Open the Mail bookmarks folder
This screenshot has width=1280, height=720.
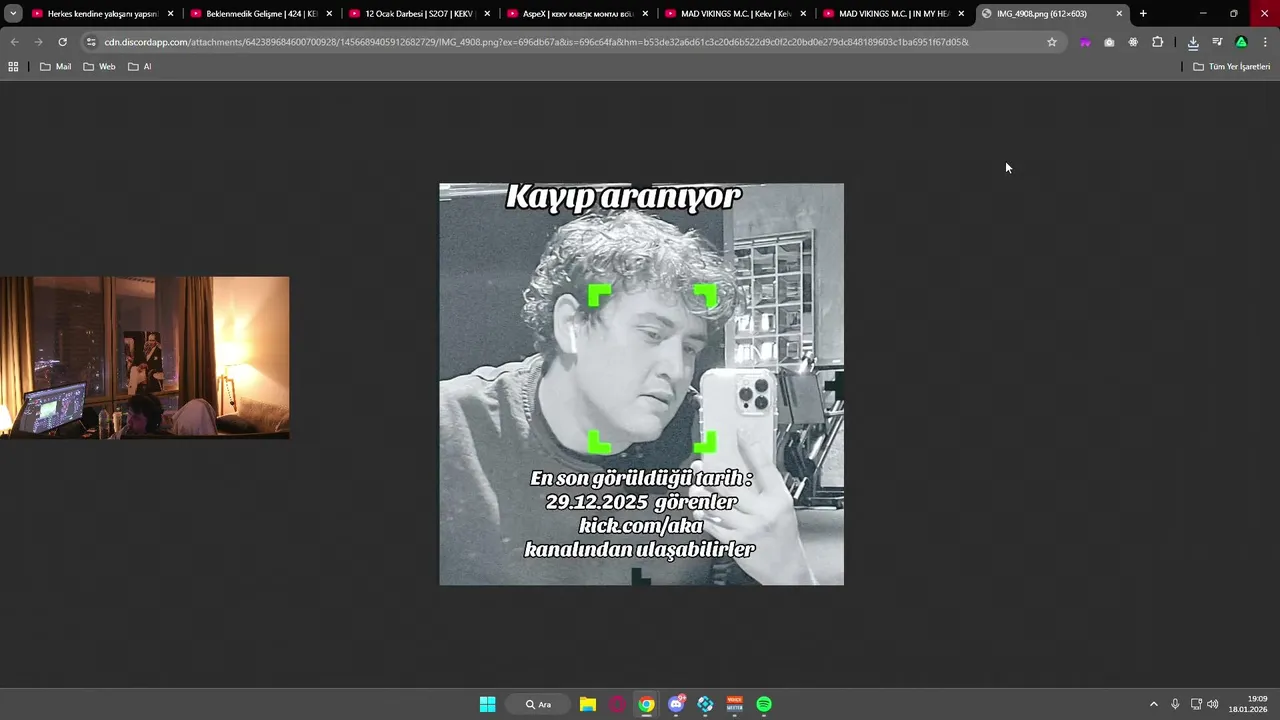point(55,66)
